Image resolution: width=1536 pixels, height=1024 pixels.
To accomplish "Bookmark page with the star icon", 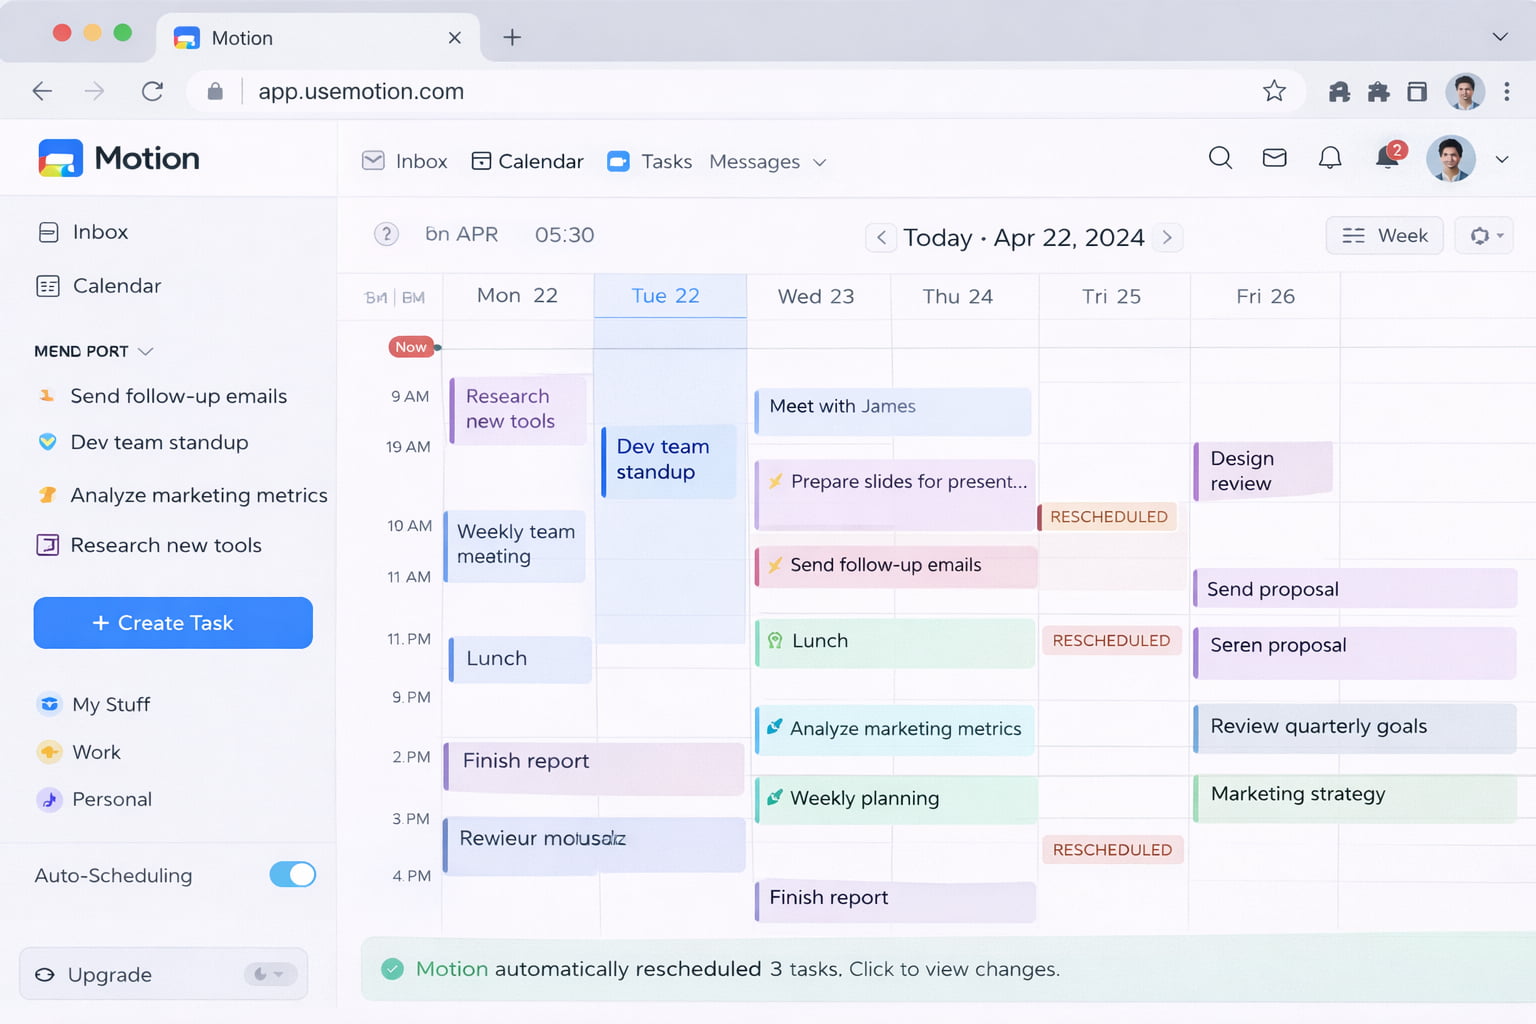I will 1274,92.
